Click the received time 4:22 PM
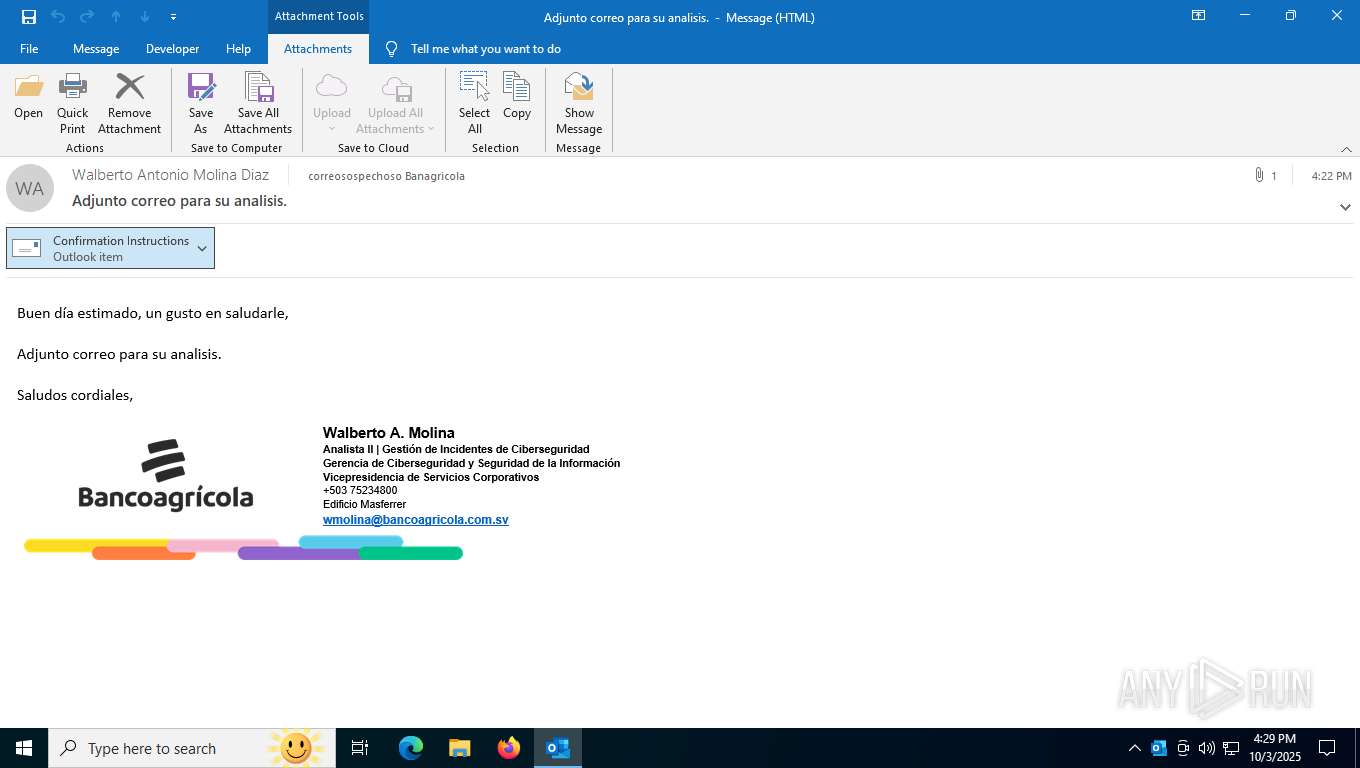The image size is (1360, 768). point(1331,176)
